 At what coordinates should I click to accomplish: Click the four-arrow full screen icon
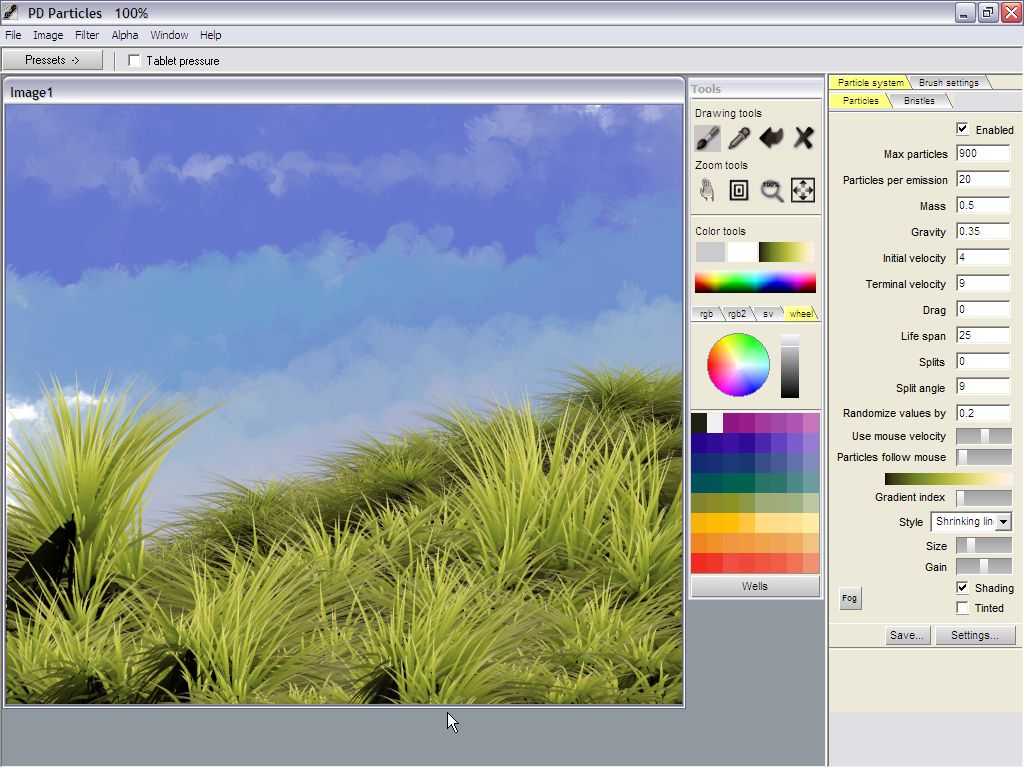click(x=803, y=190)
